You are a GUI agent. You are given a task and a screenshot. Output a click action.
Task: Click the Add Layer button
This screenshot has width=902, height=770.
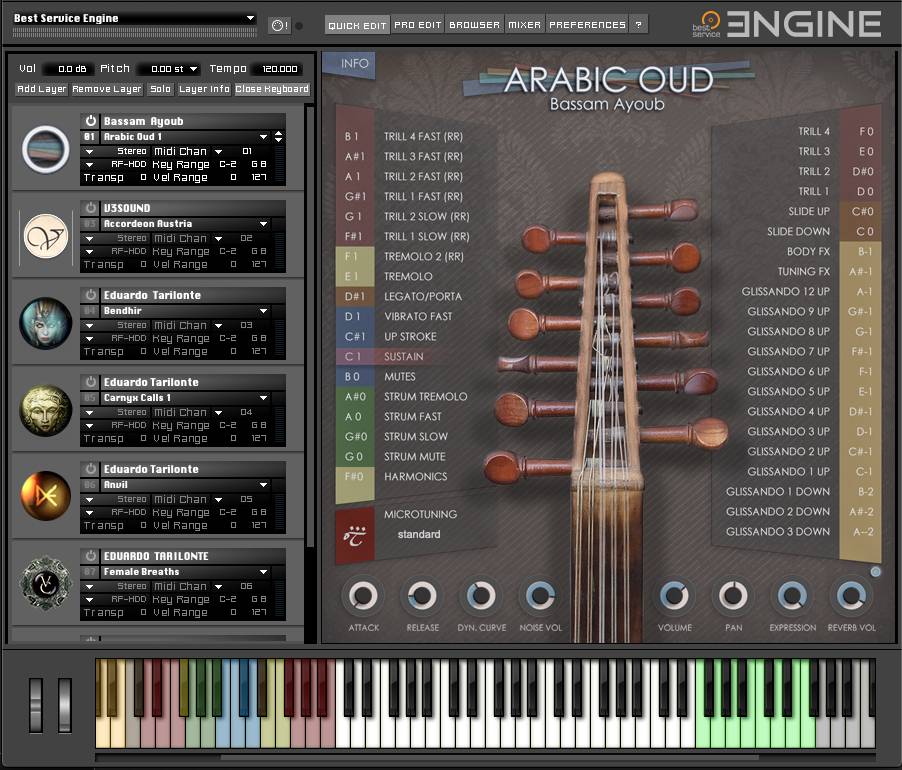click(x=42, y=89)
